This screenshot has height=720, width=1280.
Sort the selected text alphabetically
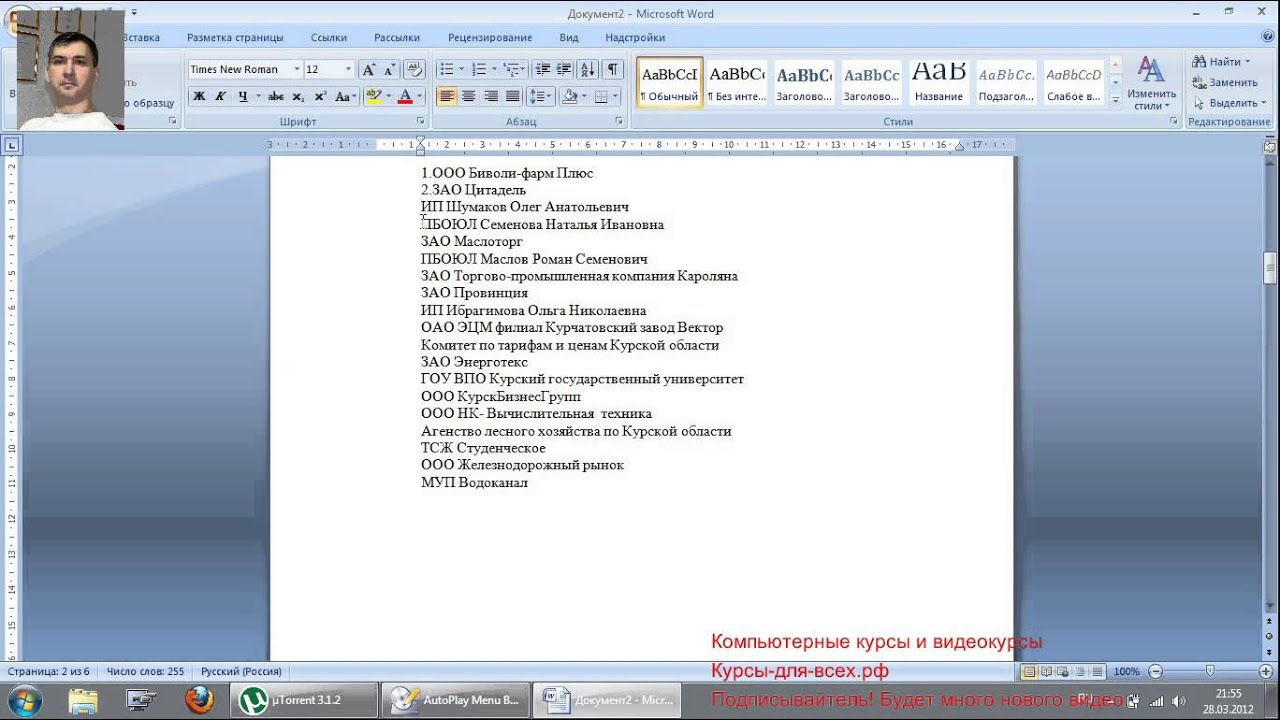(x=588, y=69)
